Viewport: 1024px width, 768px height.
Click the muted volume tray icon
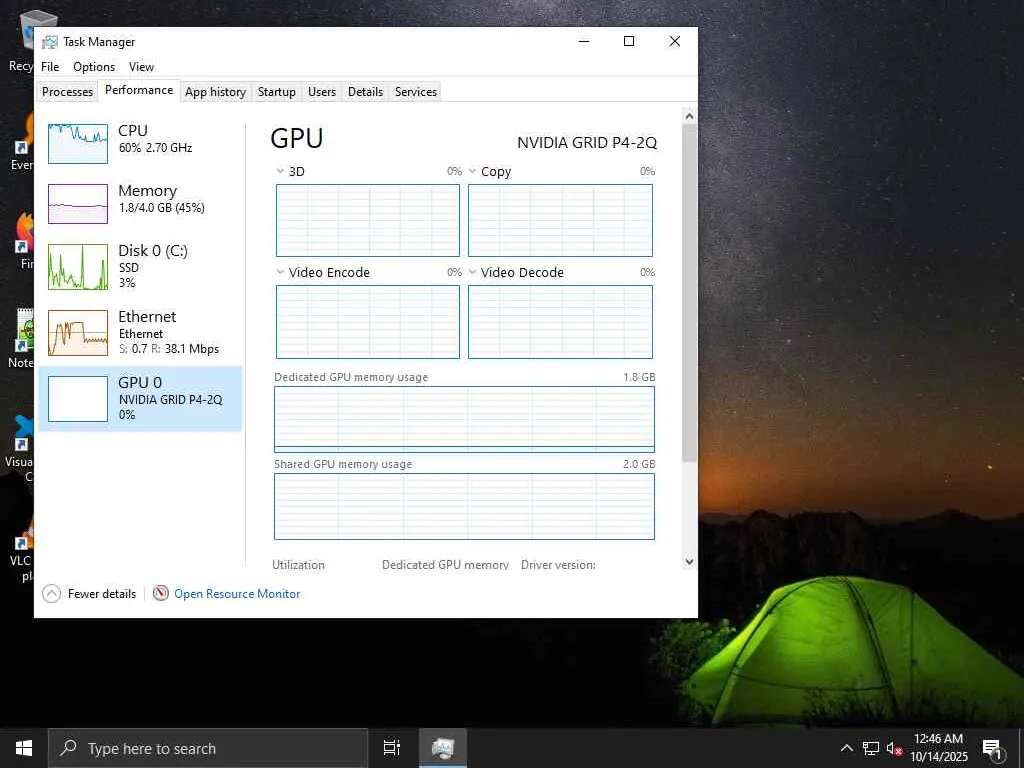pyautogui.click(x=894, y=748)
